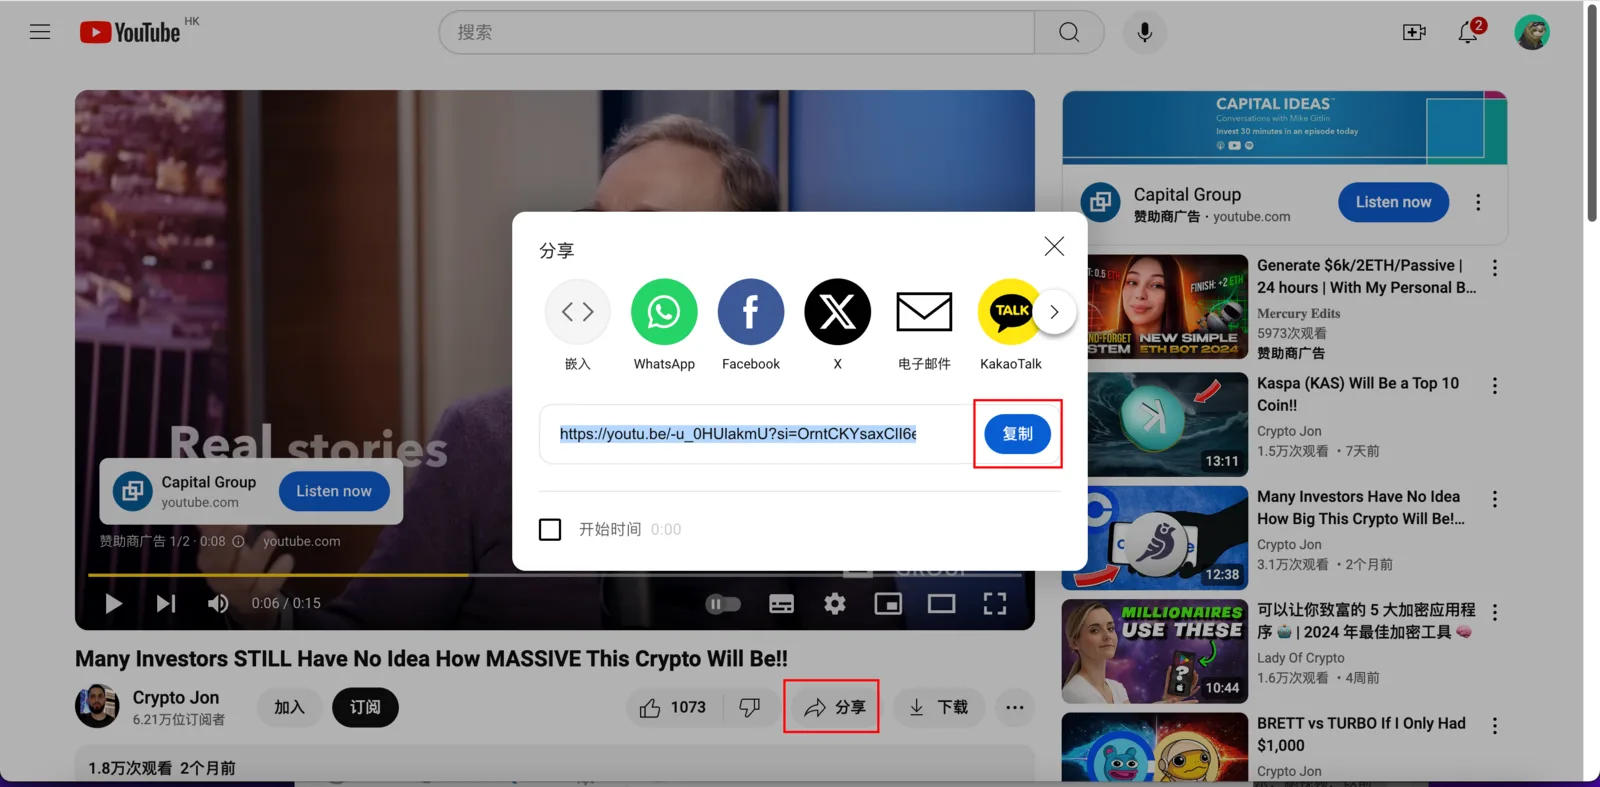The height and width of the screenshot is (787, 1600).
Task: Open options for Generate $6k/2ETH video
Action: pos(1495,268)
